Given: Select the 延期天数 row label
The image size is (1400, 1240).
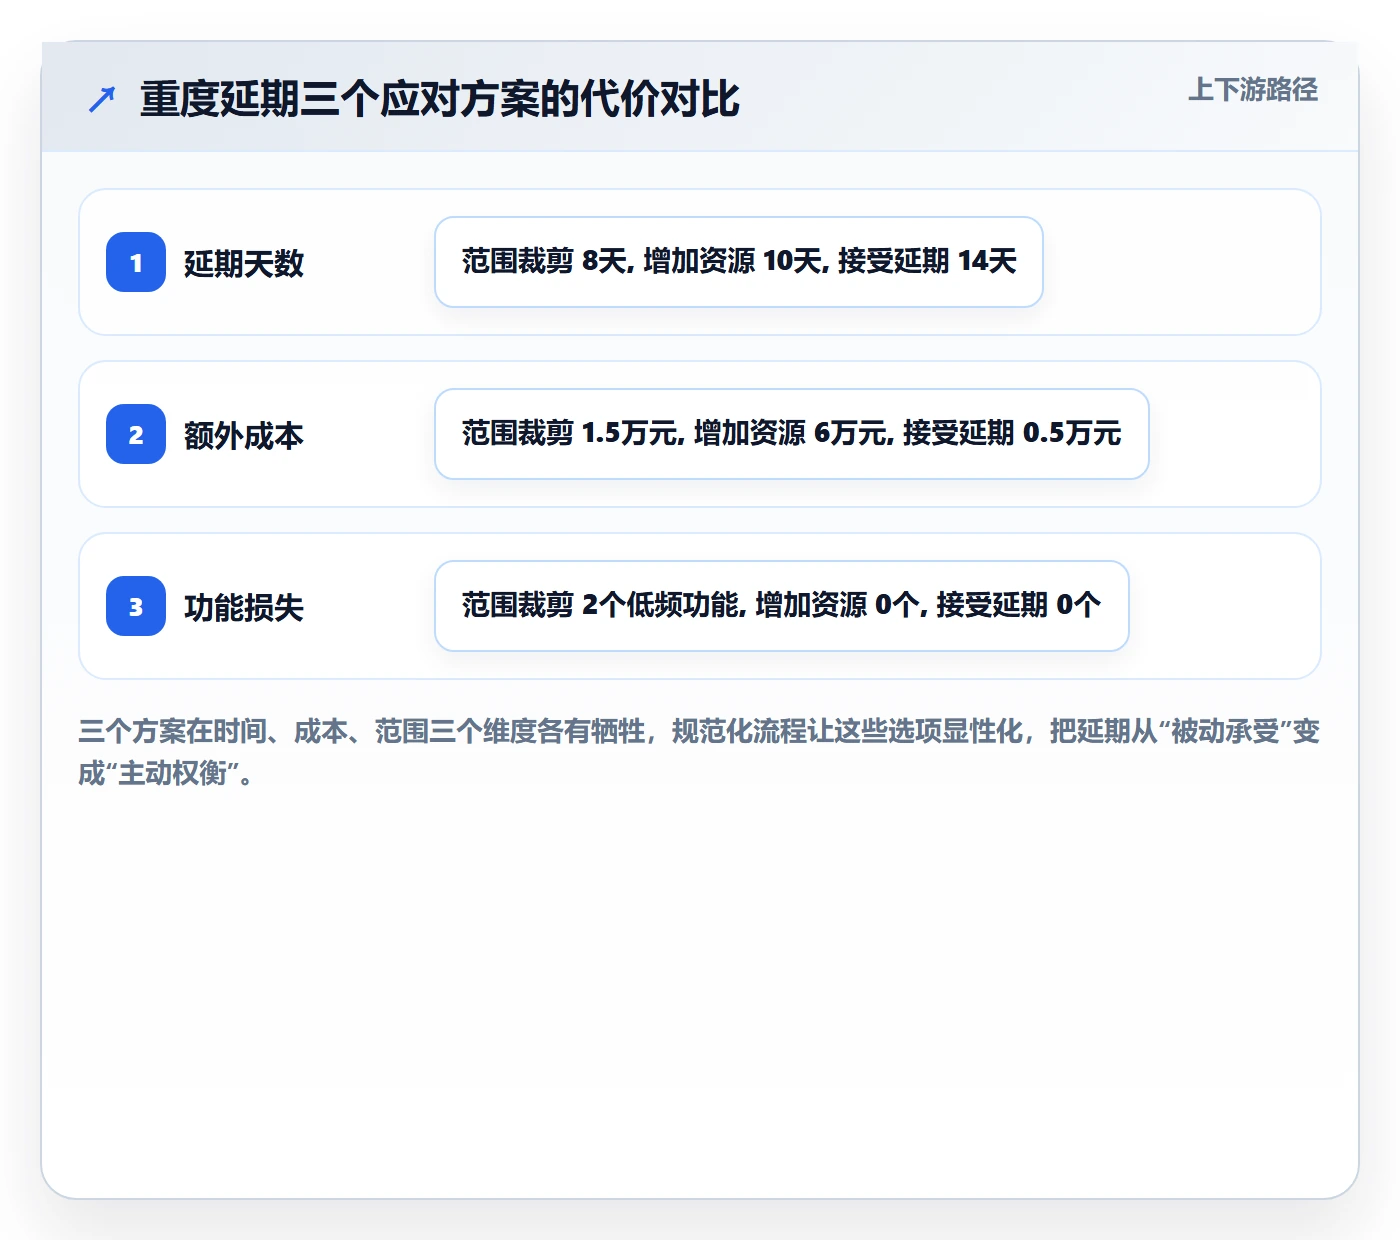Looking at the screenshot, I should pos(244,264).
